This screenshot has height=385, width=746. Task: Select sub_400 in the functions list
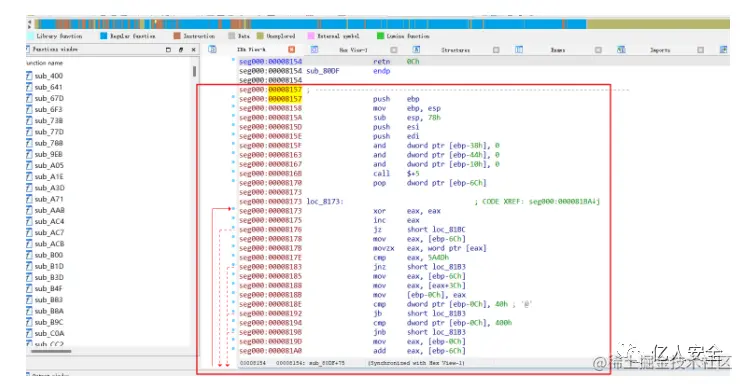[x=49, y=76]
